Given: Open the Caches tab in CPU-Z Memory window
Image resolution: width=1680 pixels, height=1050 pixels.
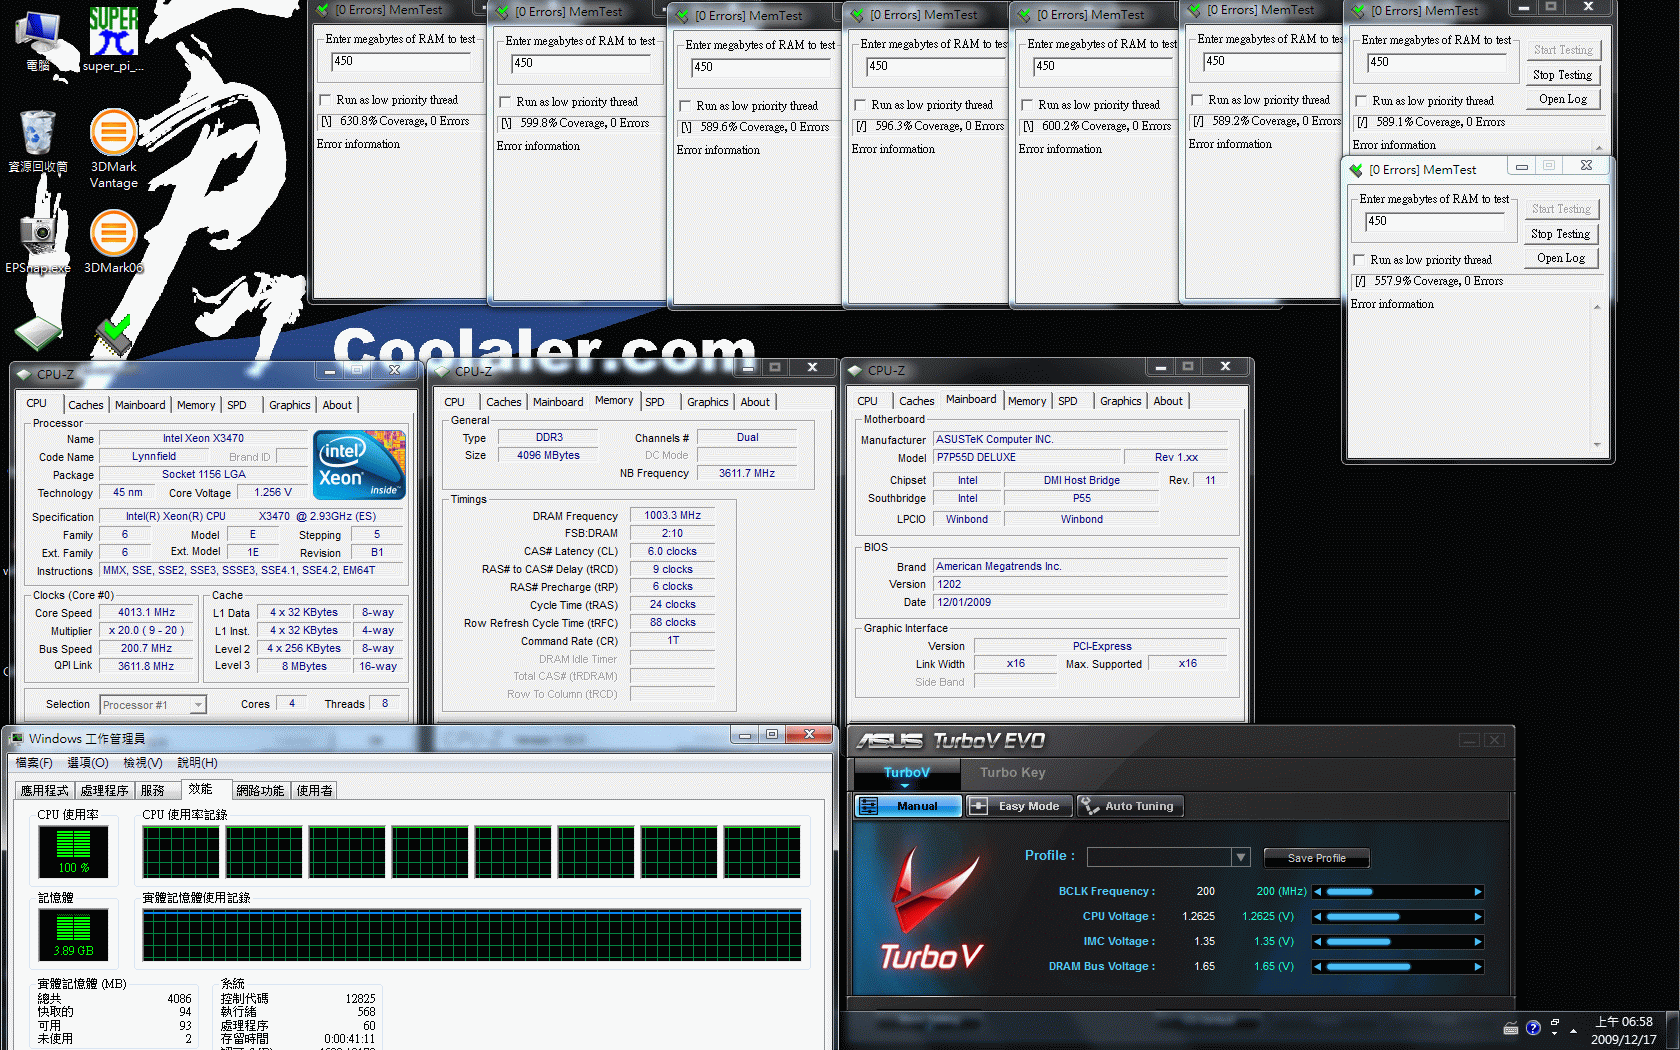Looking at the screenshot, I should (504, 402).
